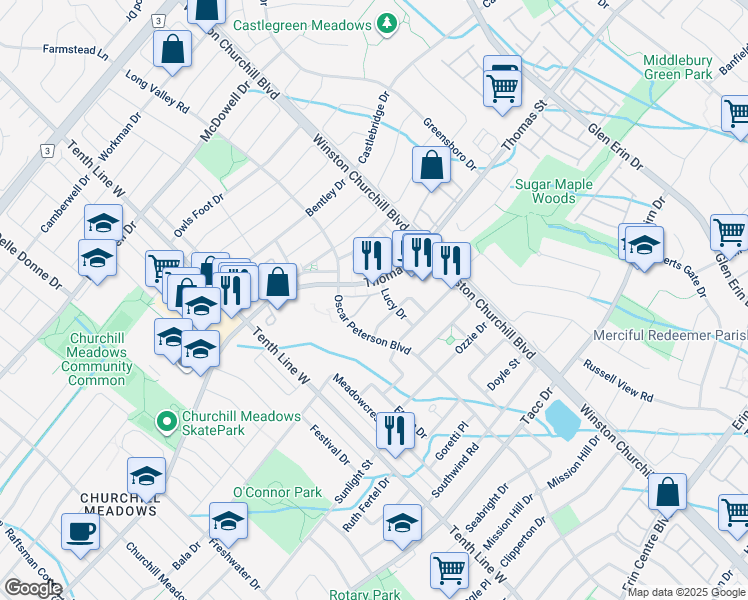
Task: Select O'Connor Park label
Action: (x=277, y=492)
